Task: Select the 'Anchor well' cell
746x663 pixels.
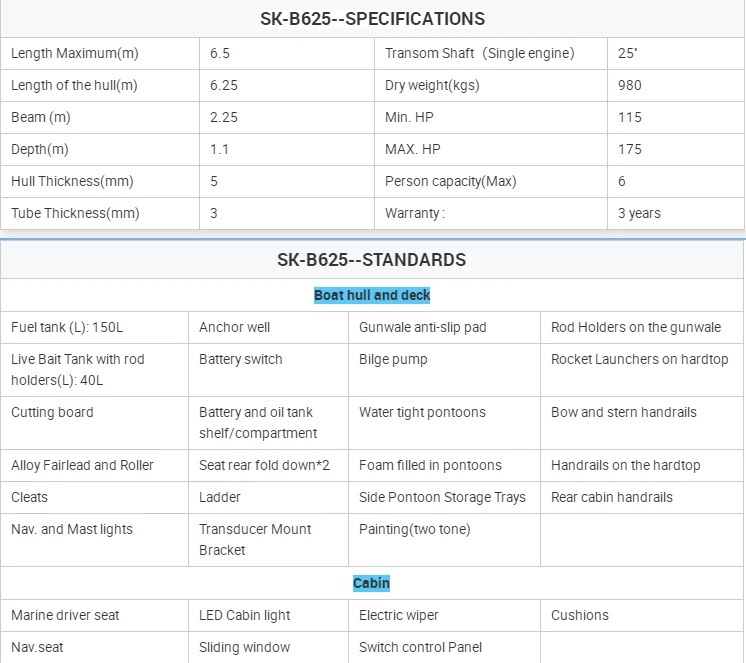Action: [x=235, y=327]
